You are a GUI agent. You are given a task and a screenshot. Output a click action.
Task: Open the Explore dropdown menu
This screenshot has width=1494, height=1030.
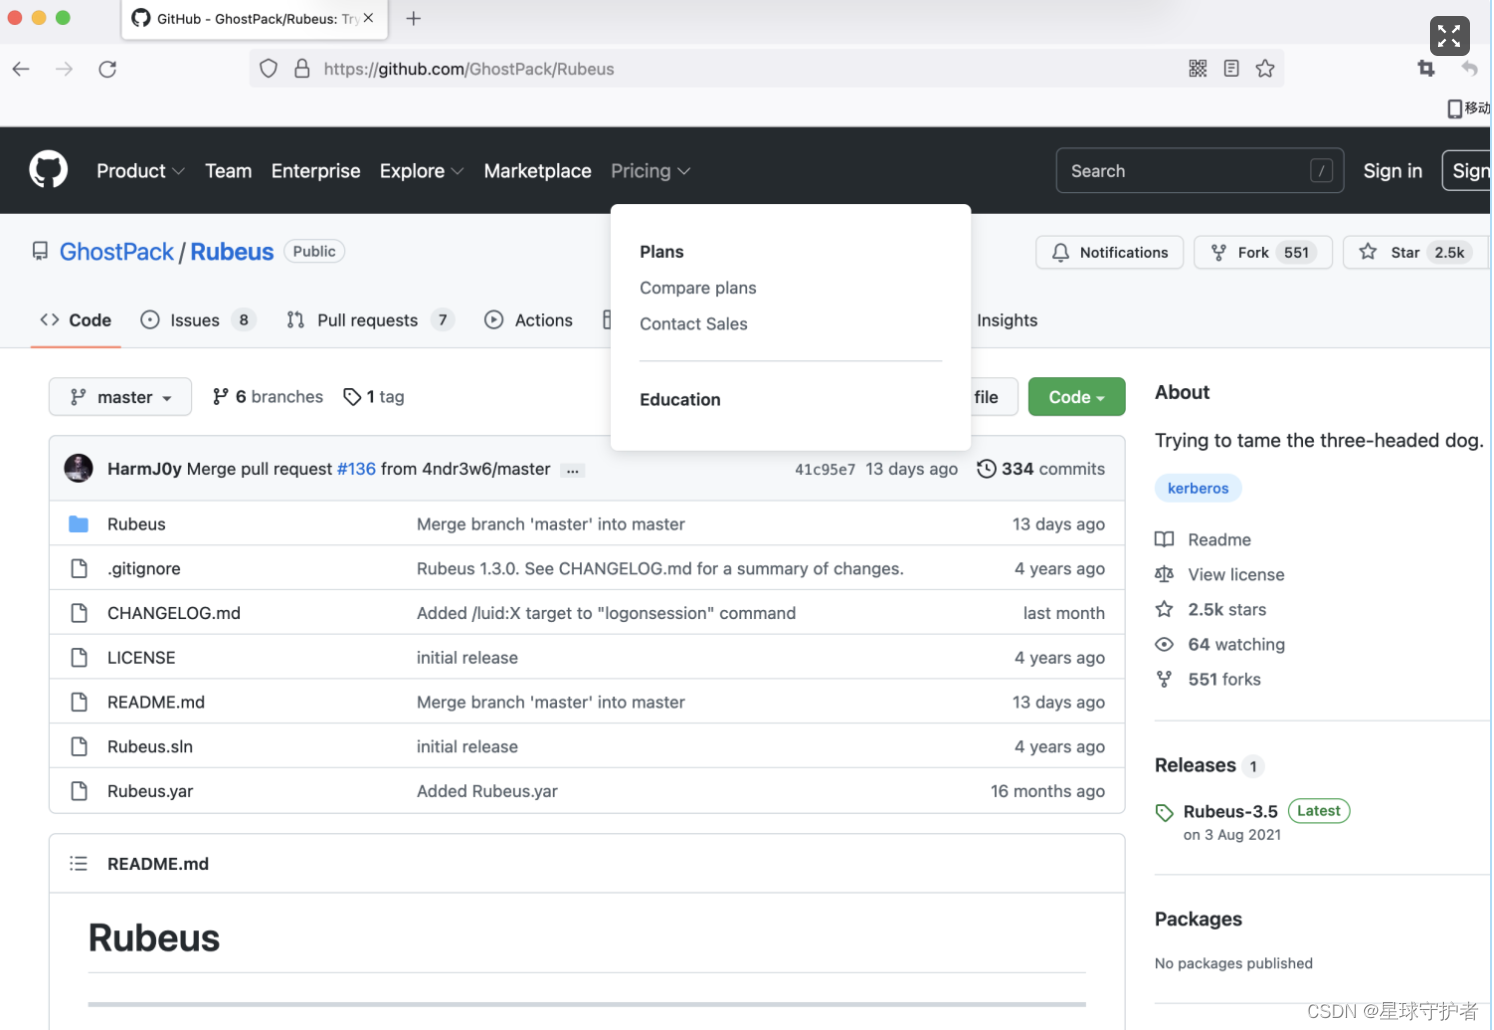click(x=421, y=171)
